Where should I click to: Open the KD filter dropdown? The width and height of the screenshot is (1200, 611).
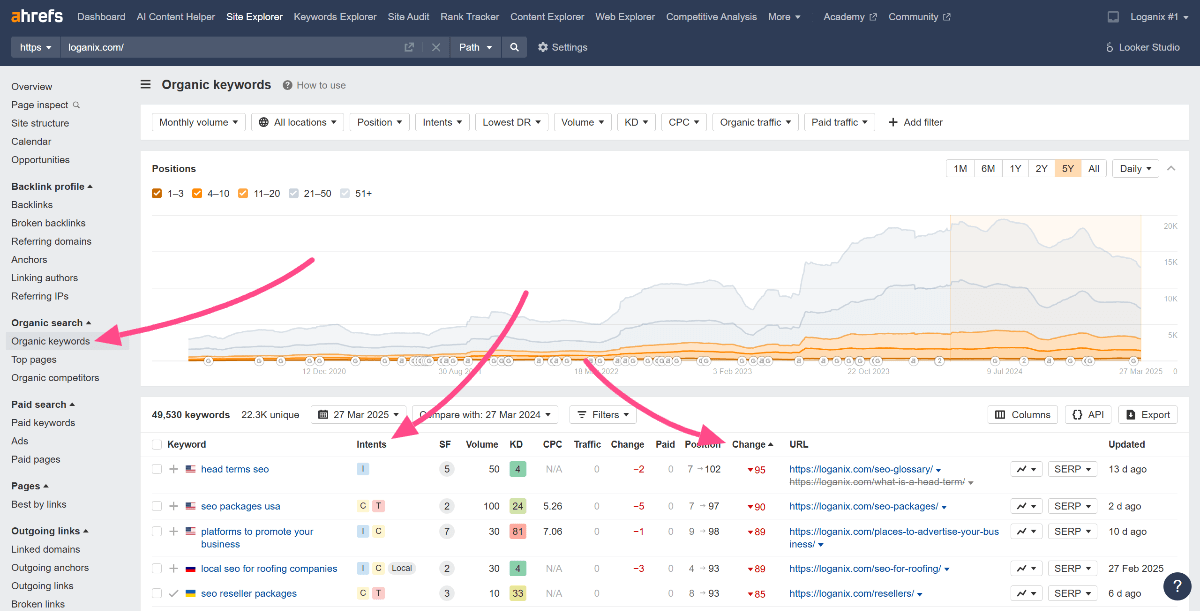pos(636,122)
